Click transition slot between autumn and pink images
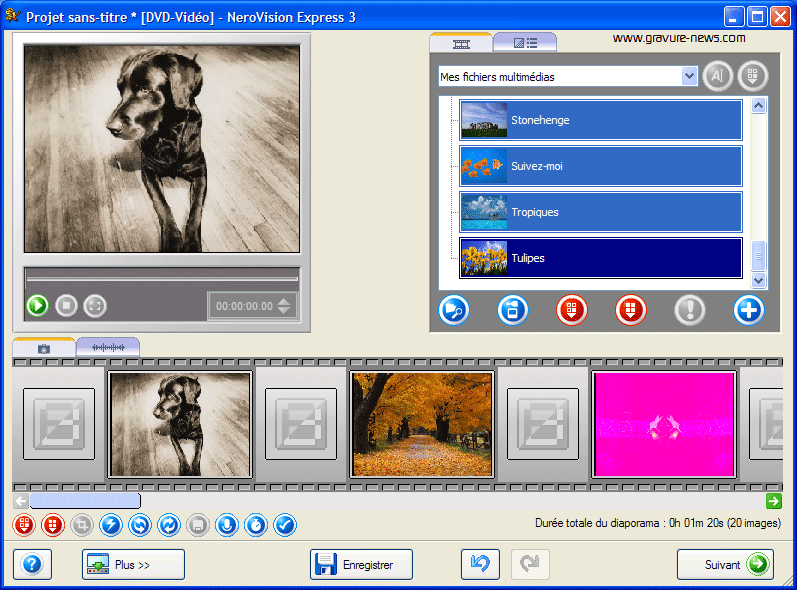Viewport: 797px width, 590px height. [x=543, y=424]
